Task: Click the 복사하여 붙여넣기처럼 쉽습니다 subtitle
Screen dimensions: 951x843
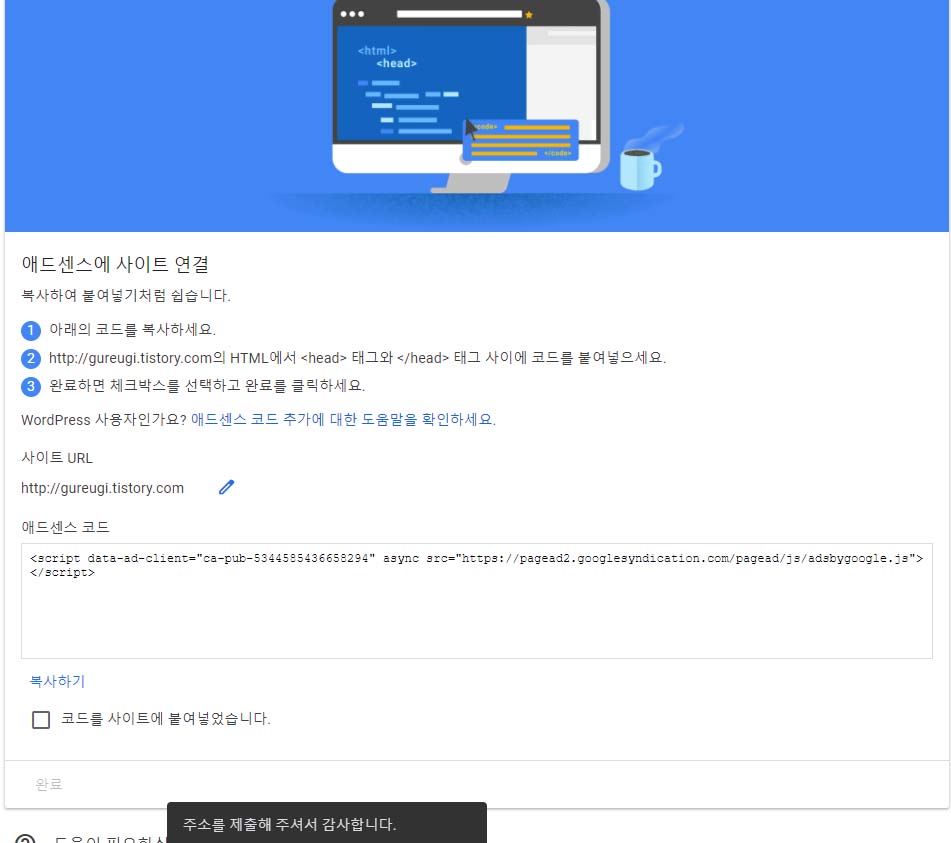Action: [126, 295]
